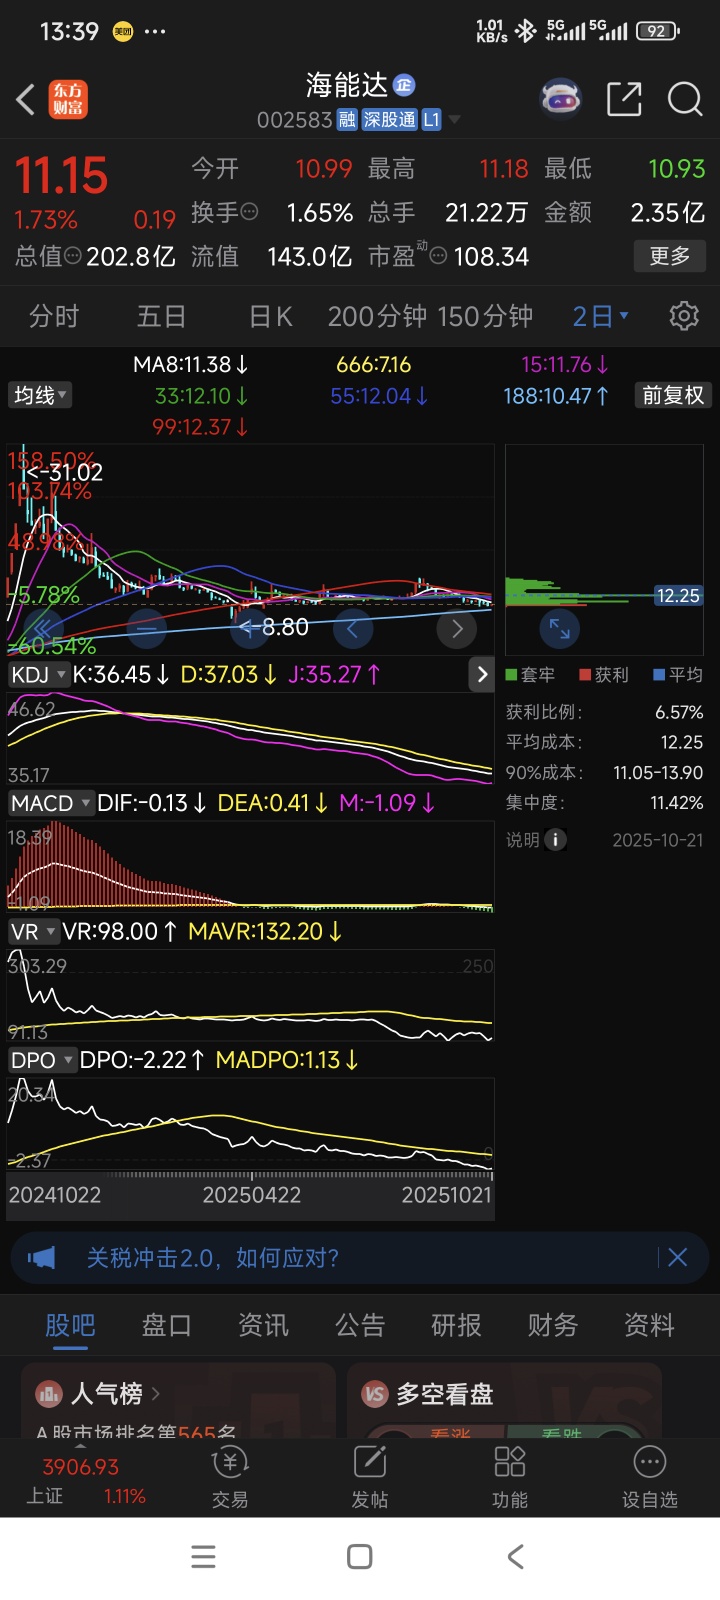Expand the stock code tags dropdown
The width and height of the screenshot is (720, 1600).
[x=455, y=120]
